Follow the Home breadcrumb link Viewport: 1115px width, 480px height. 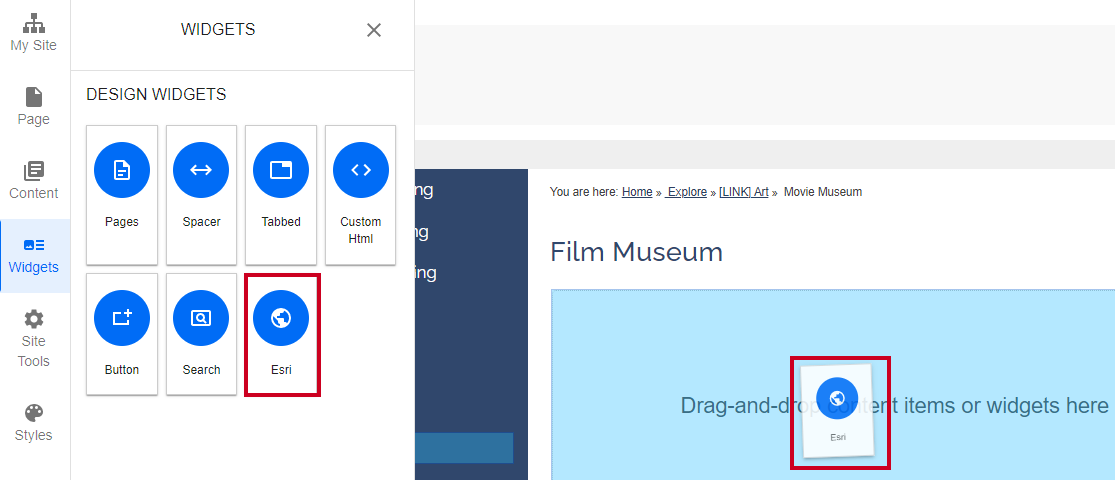point(637,192)
